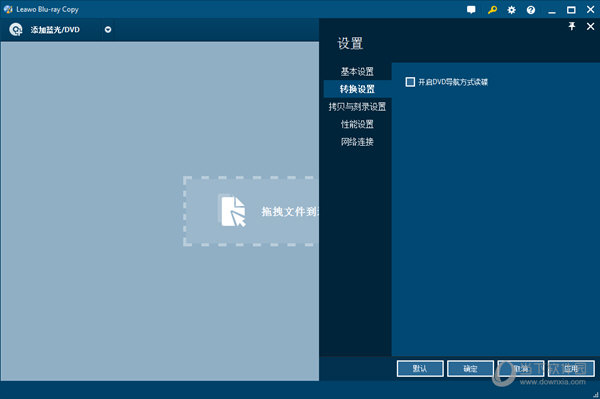Select the 转换设置 tab
600x399 pixels.
pos(357,89)
